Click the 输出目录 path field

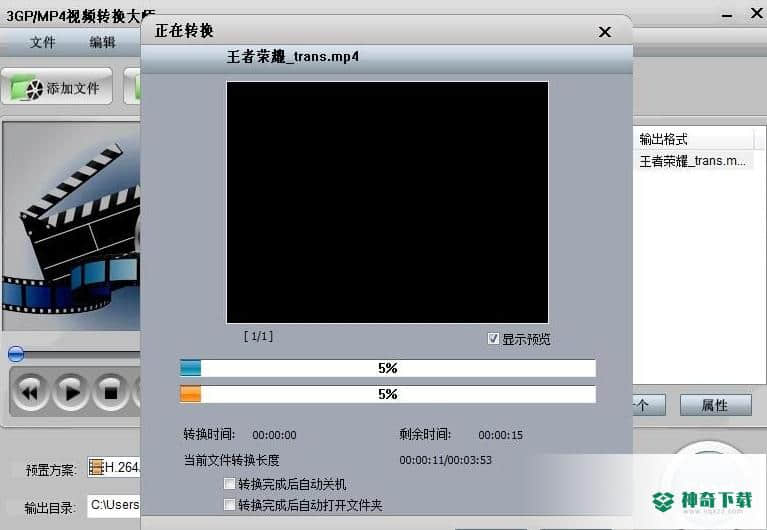tap(114, 505)
